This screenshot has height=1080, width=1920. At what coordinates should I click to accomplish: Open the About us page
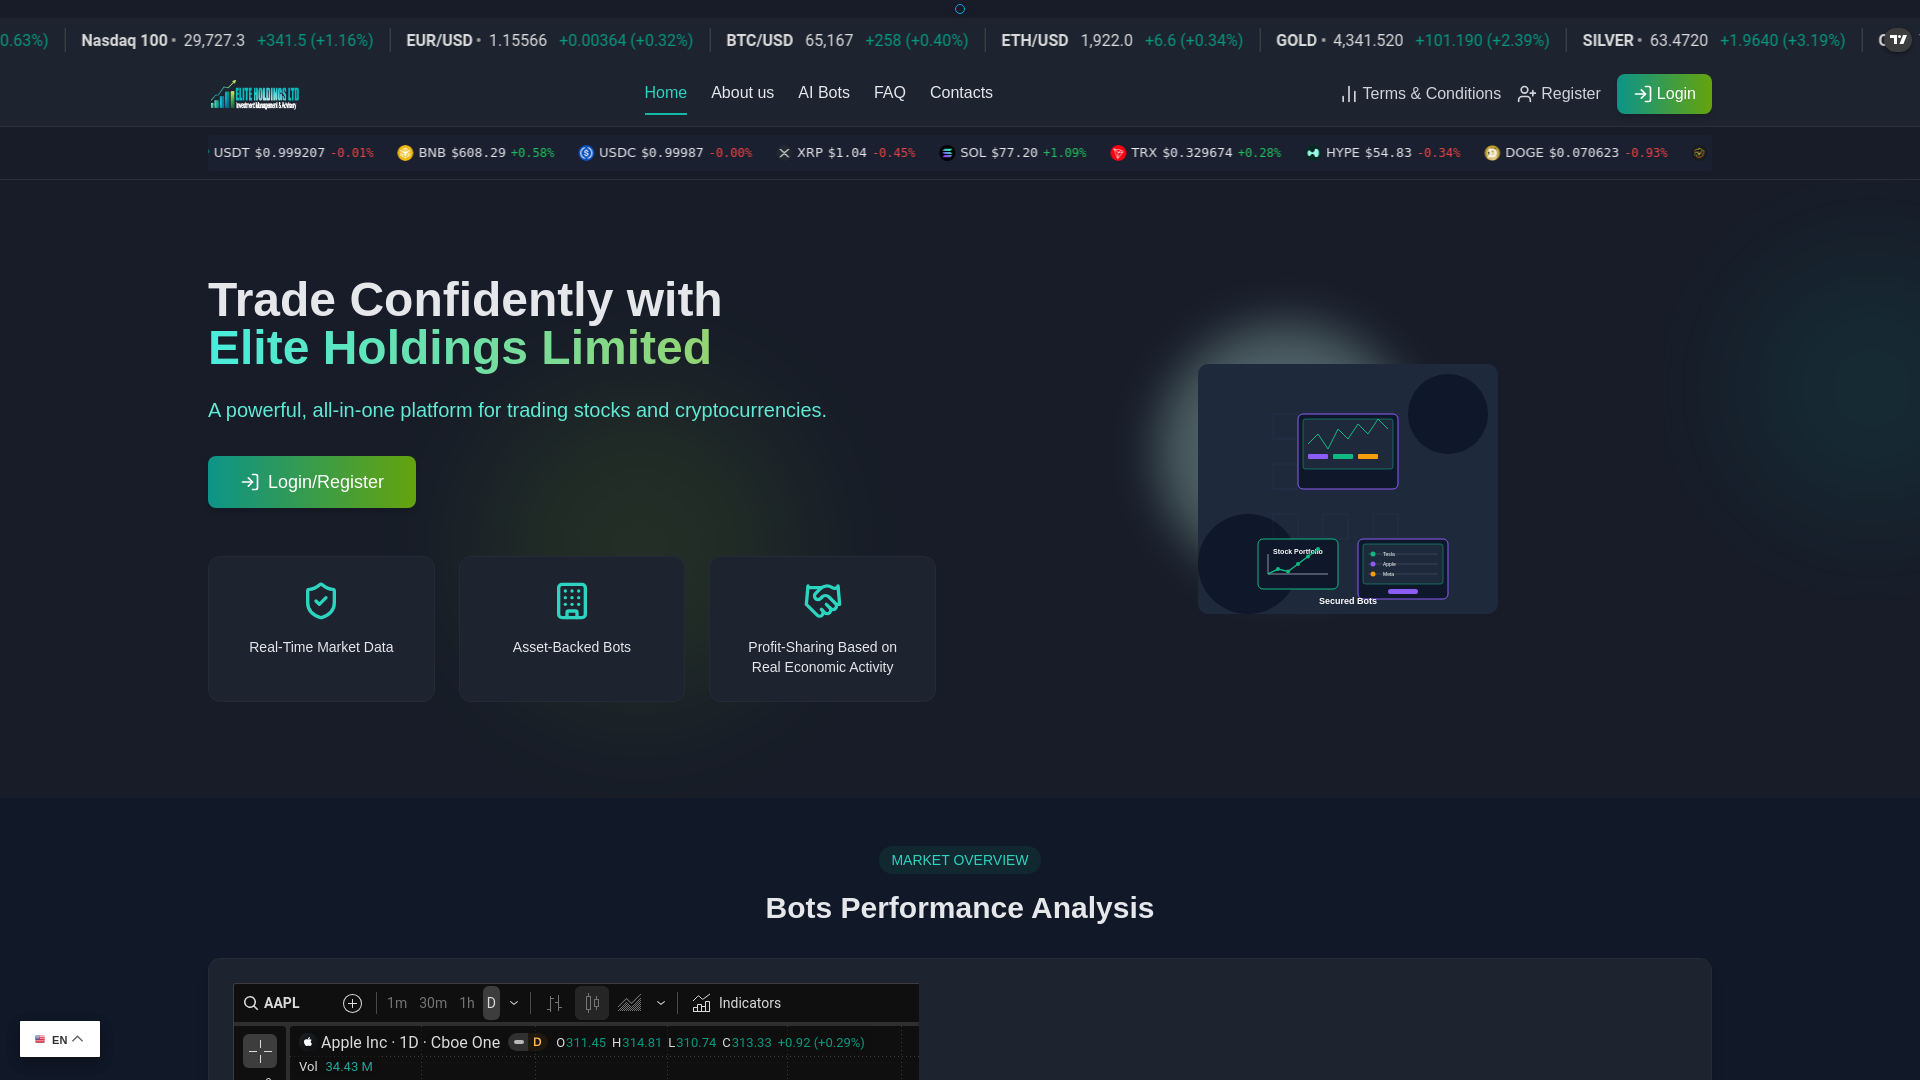point(743,93)
